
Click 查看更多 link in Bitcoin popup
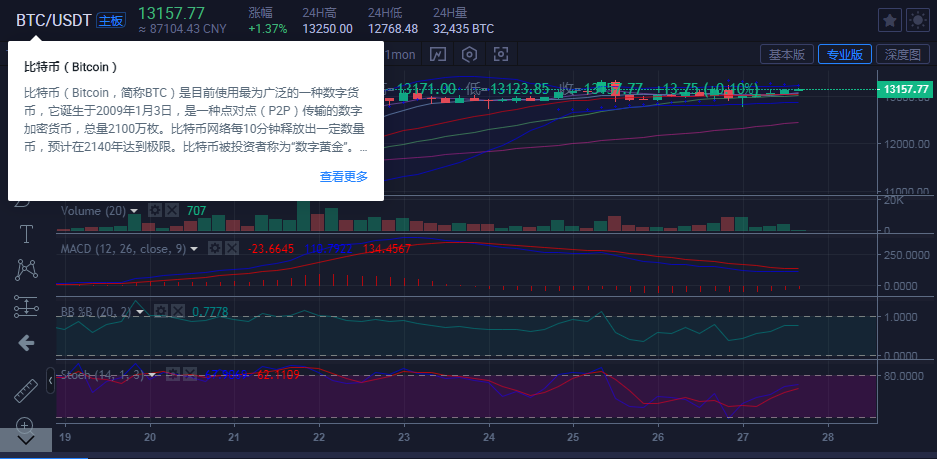(344, 176)
